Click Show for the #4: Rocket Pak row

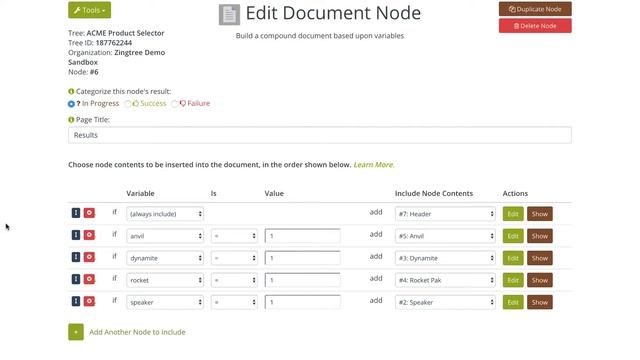tap(540, 280)
